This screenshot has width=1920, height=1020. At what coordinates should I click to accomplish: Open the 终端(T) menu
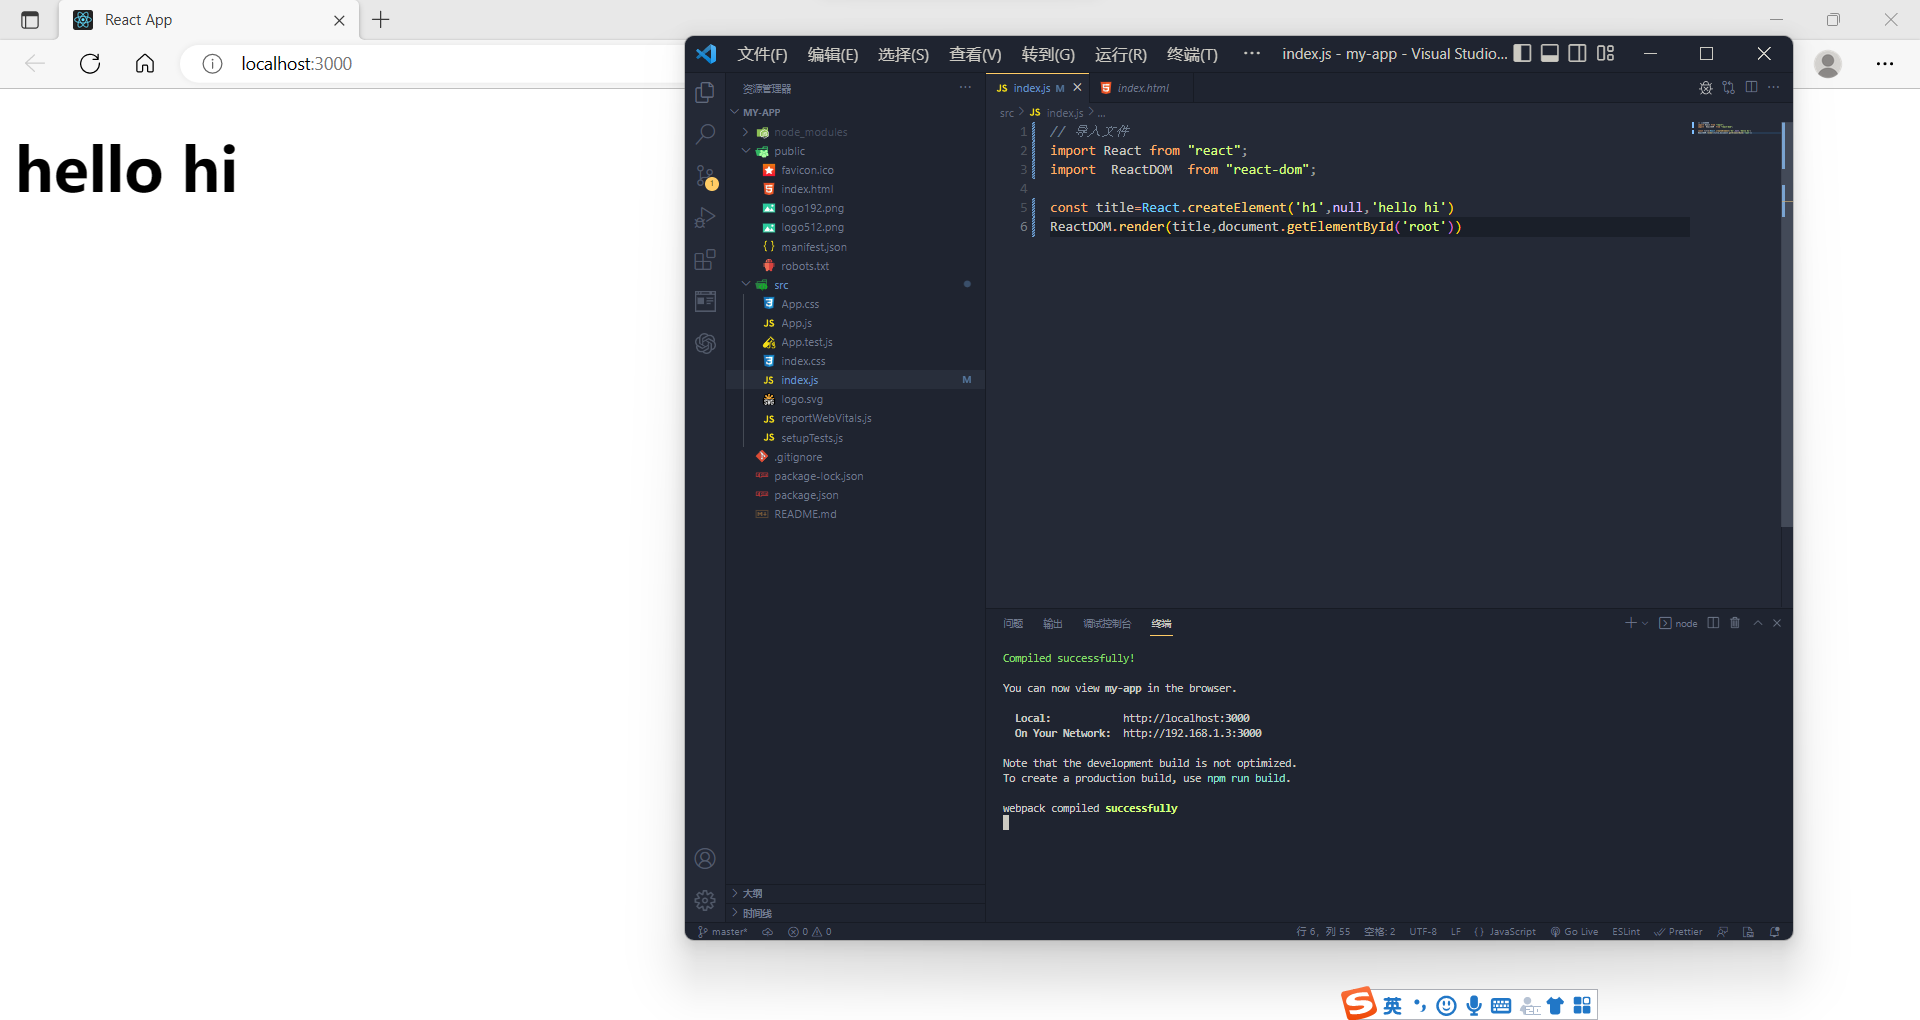tap(1191, 54)
